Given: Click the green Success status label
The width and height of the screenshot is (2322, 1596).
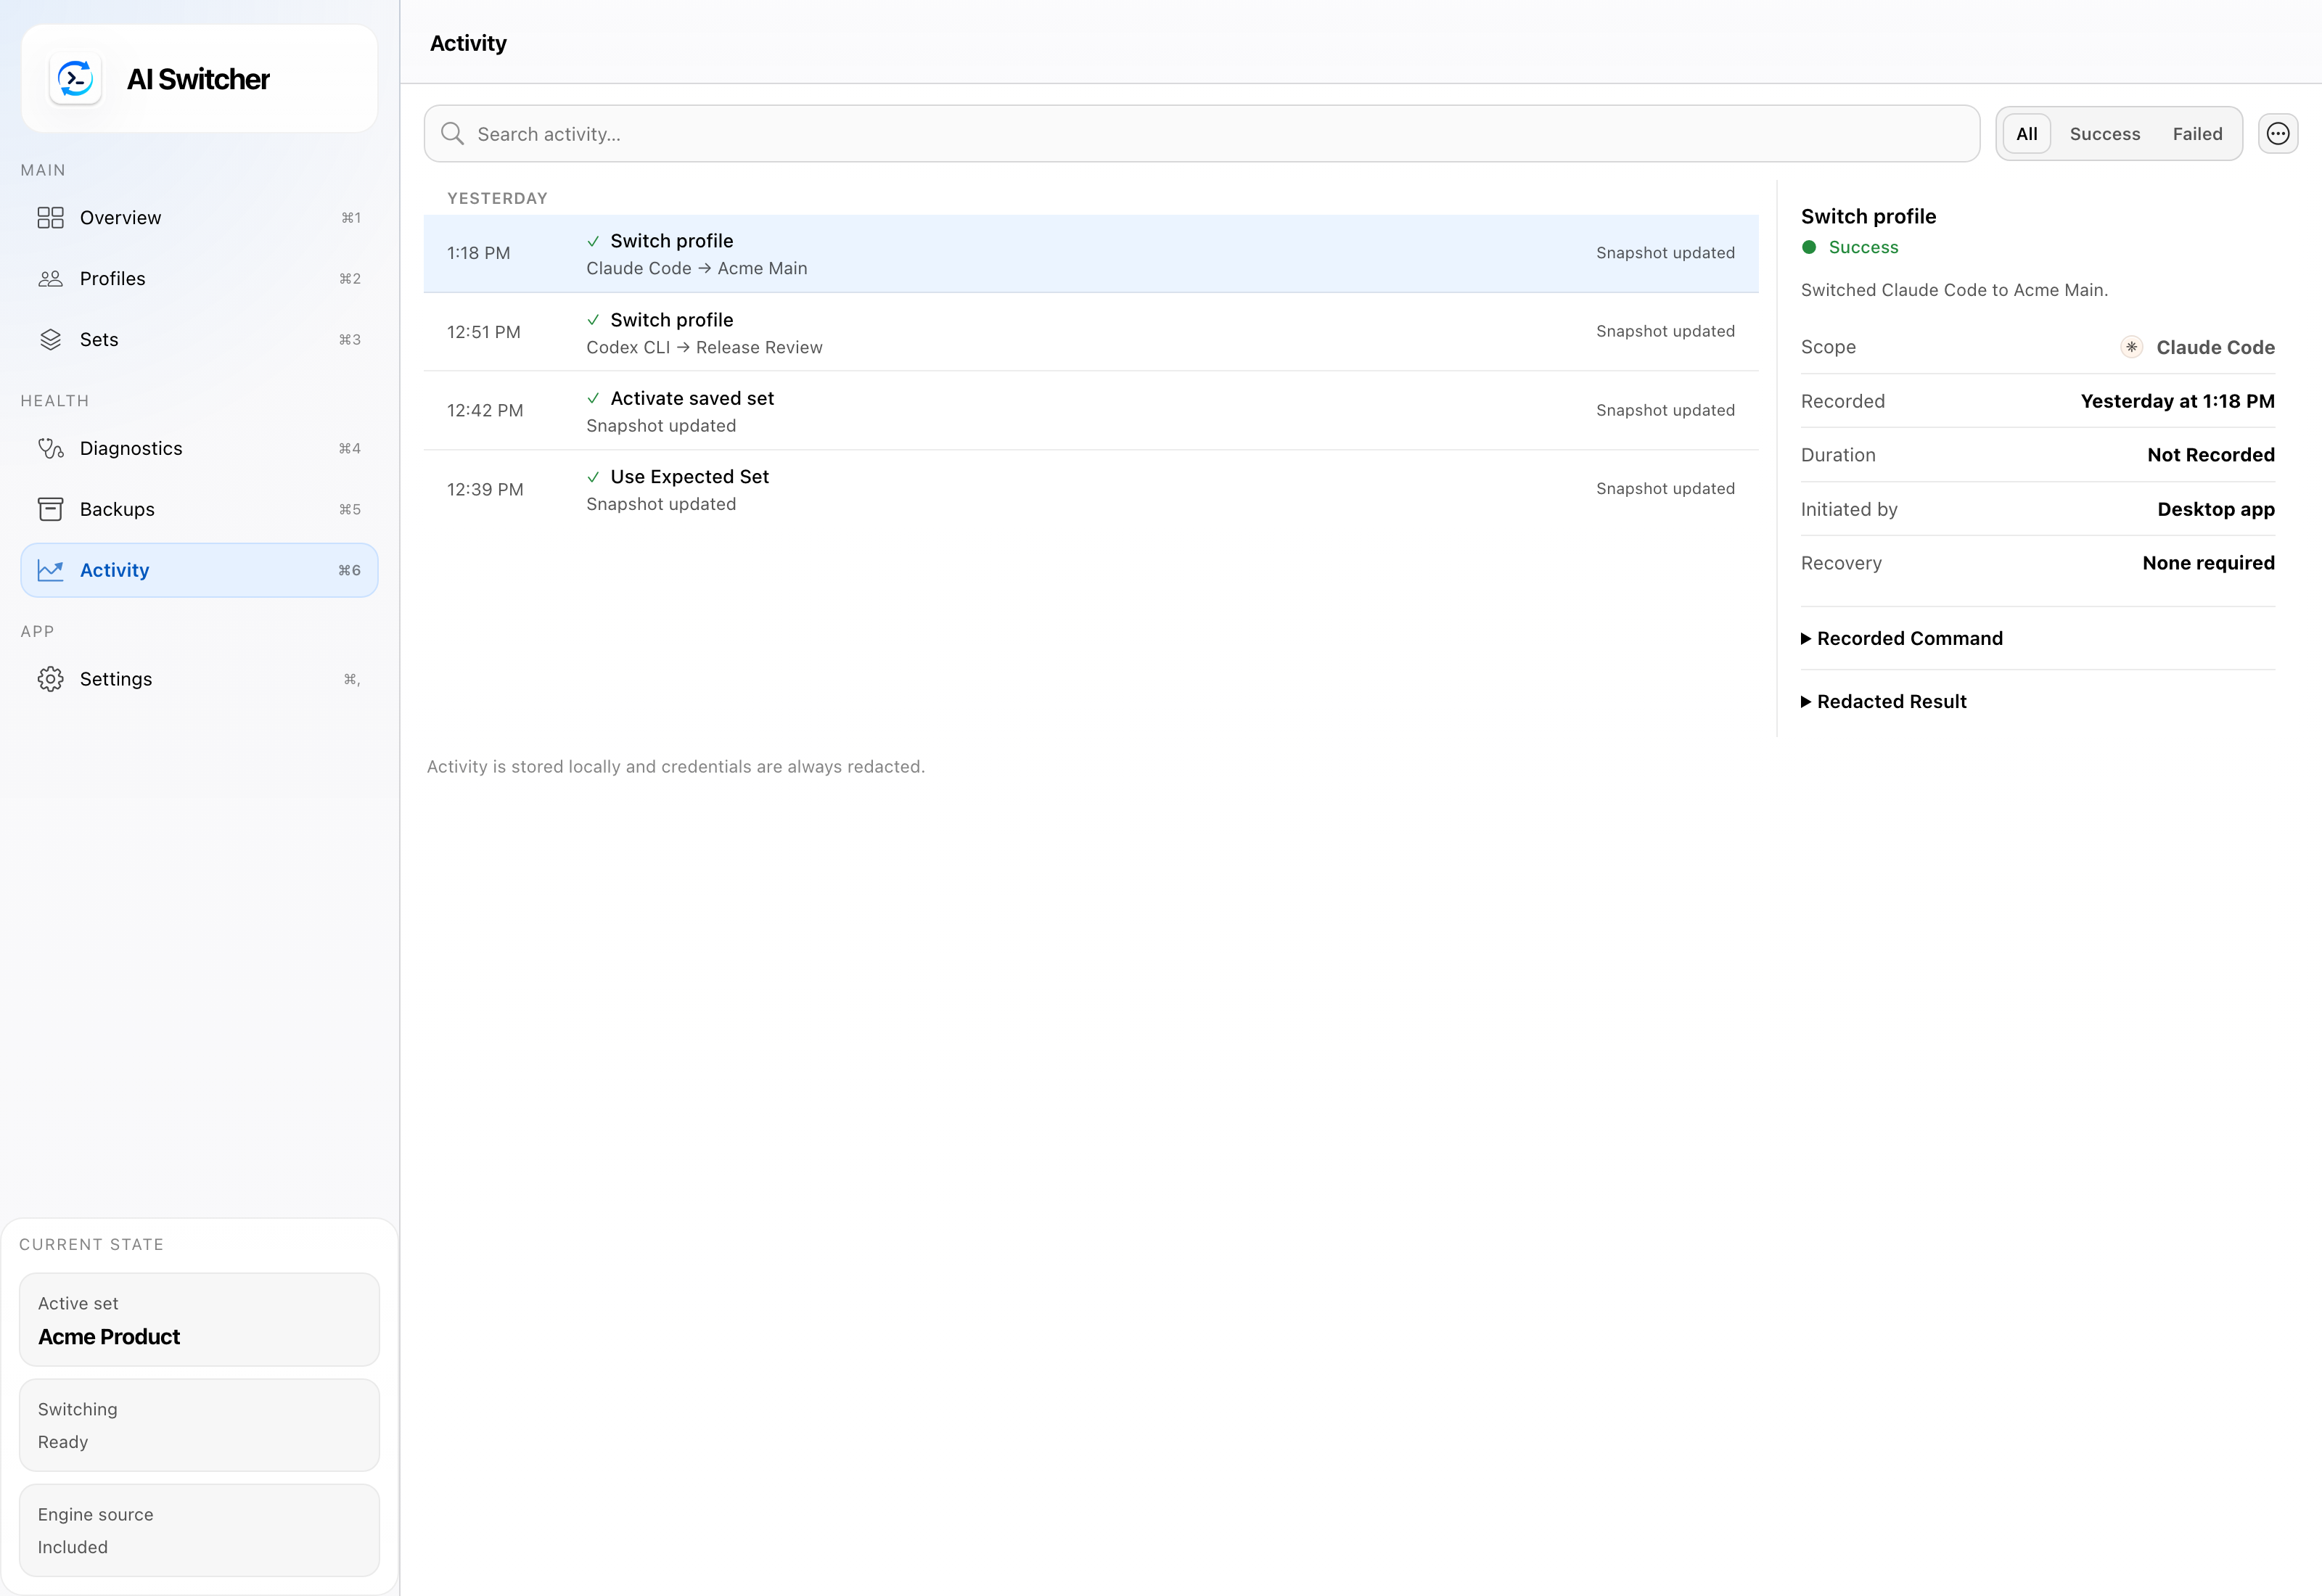Looking at the screenshot, I should click(x=1863, y=247).
